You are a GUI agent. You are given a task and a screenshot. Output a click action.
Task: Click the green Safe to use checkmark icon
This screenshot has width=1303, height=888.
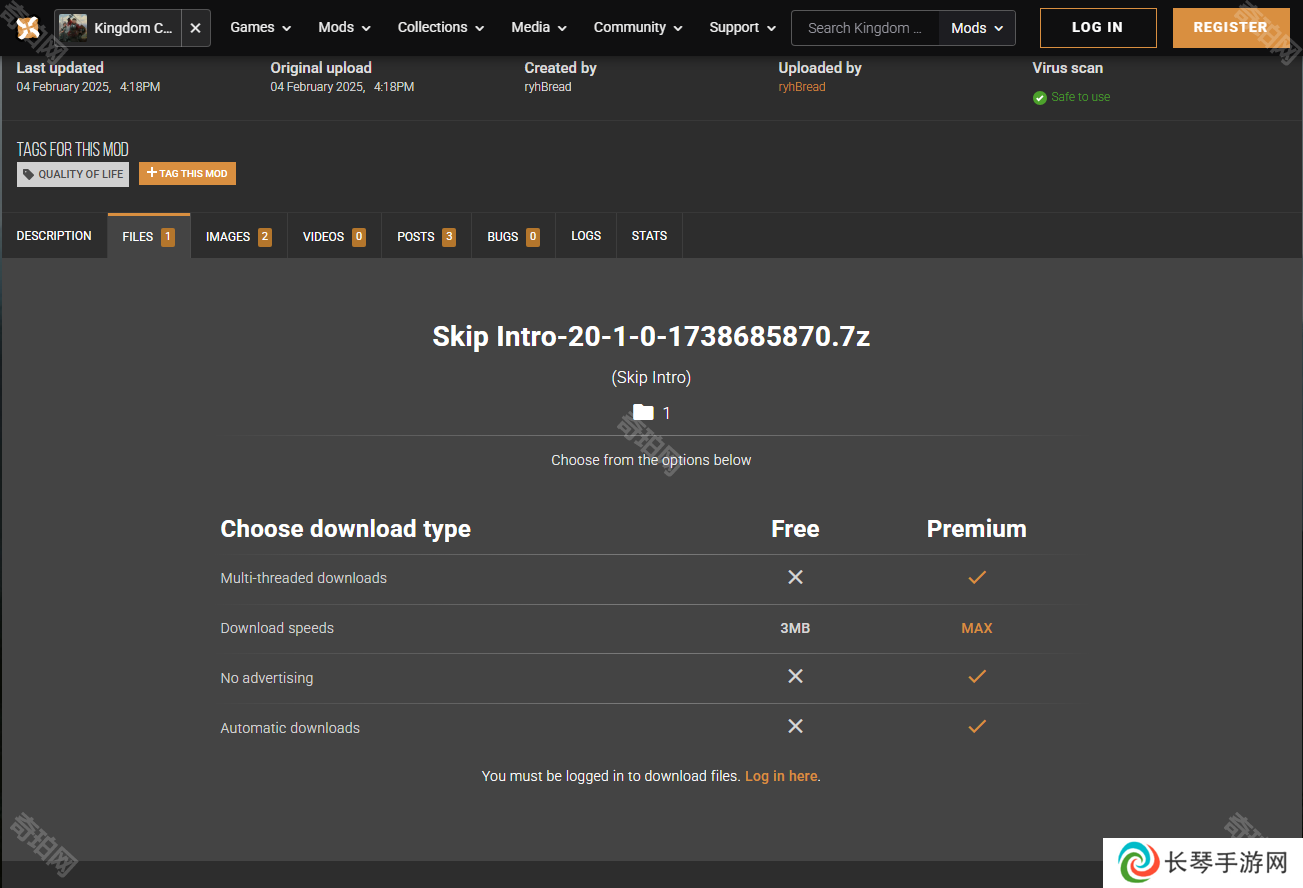(1040, 98)
